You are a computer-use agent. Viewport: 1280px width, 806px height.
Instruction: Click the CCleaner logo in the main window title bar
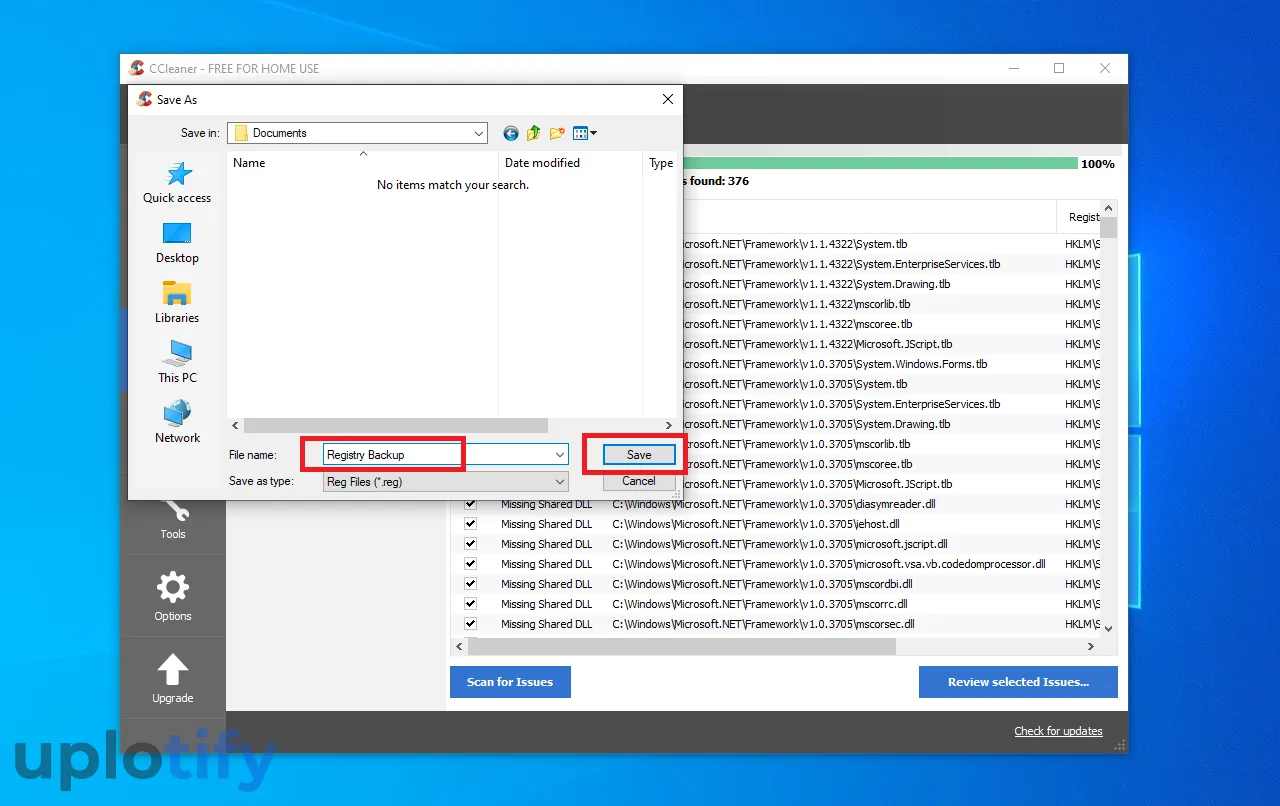pos(137,68)
